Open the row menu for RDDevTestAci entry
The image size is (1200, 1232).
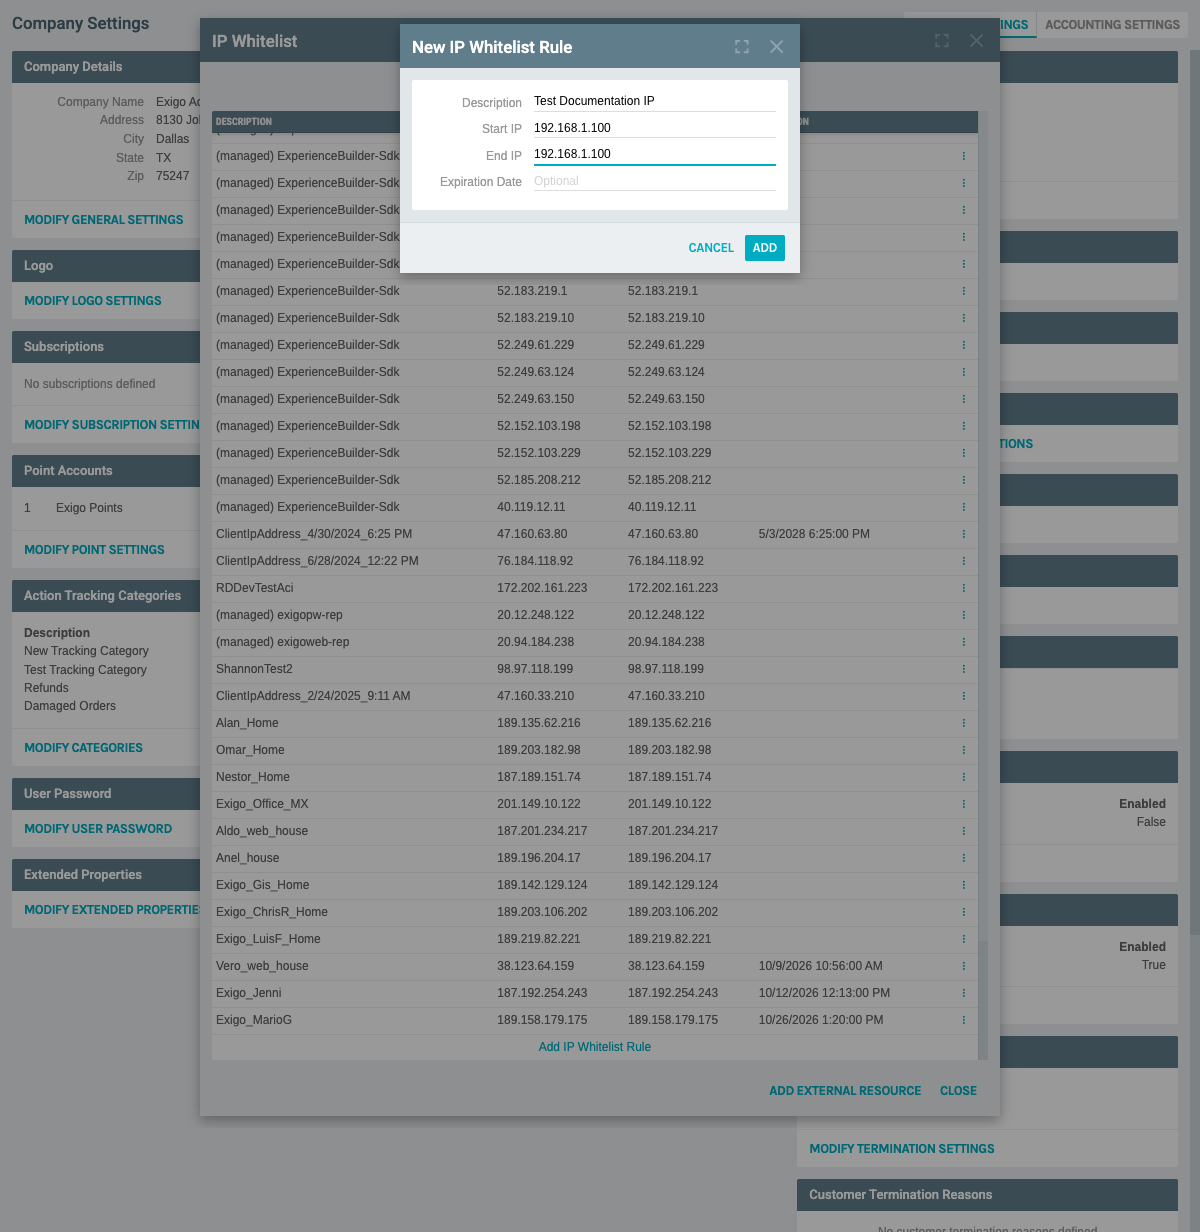963,588
